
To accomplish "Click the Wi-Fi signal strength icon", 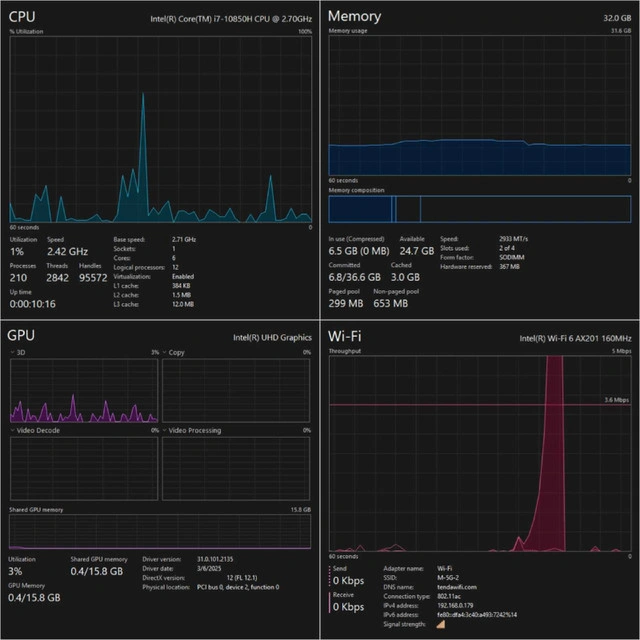I will coord(440,625).
